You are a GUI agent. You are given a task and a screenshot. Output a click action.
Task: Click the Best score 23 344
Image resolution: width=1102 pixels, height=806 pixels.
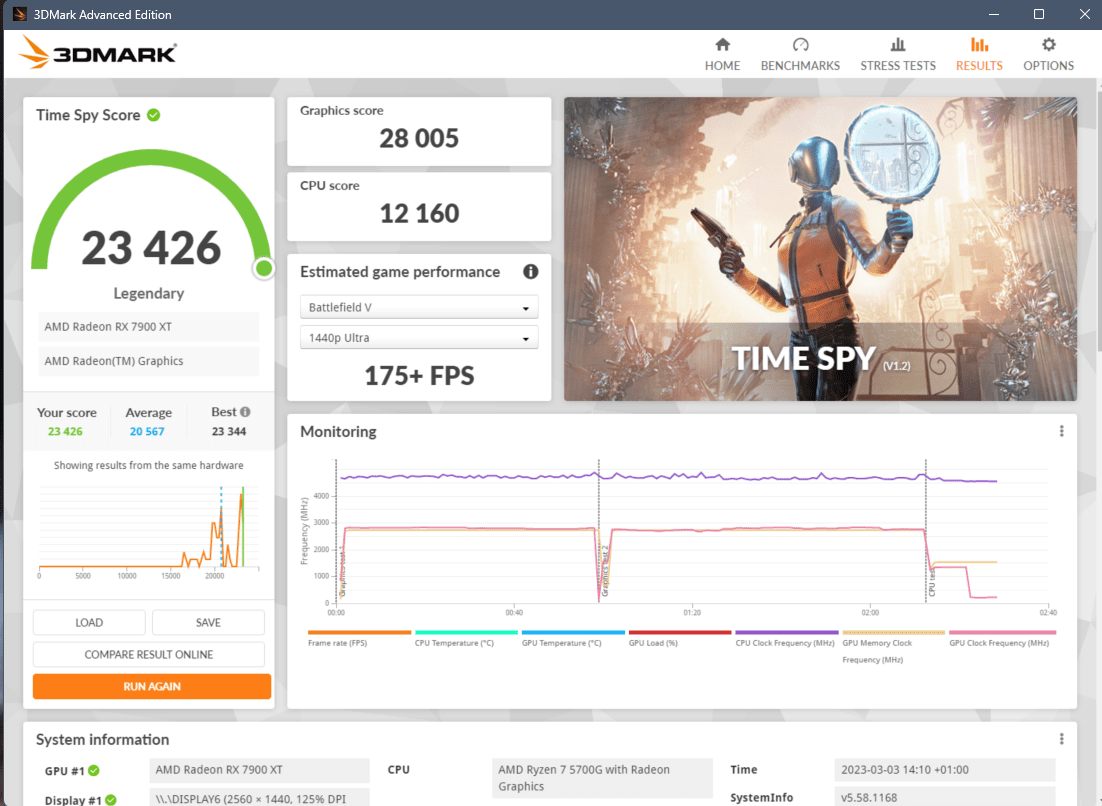[229, 431]
